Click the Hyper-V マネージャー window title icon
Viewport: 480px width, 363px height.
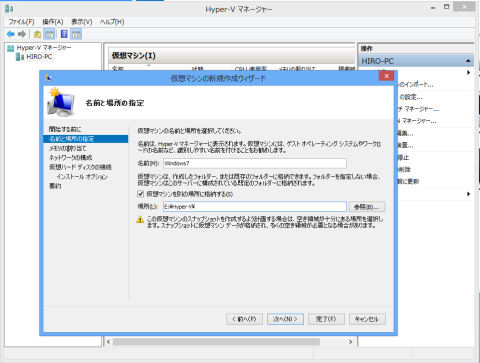tap(9, 8)
